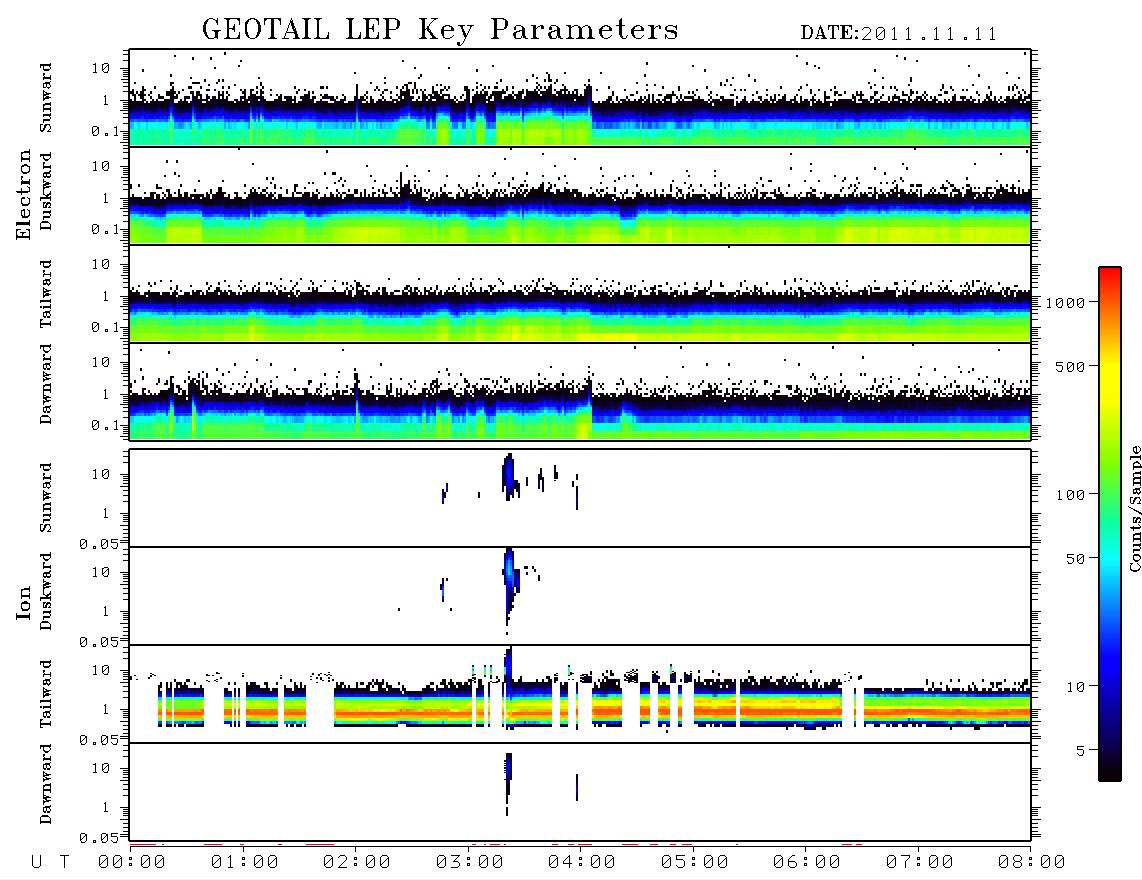Screen dimensions: 1142x880
Task: Click the Electron group axis label
Action: click(x=24, y=194)
